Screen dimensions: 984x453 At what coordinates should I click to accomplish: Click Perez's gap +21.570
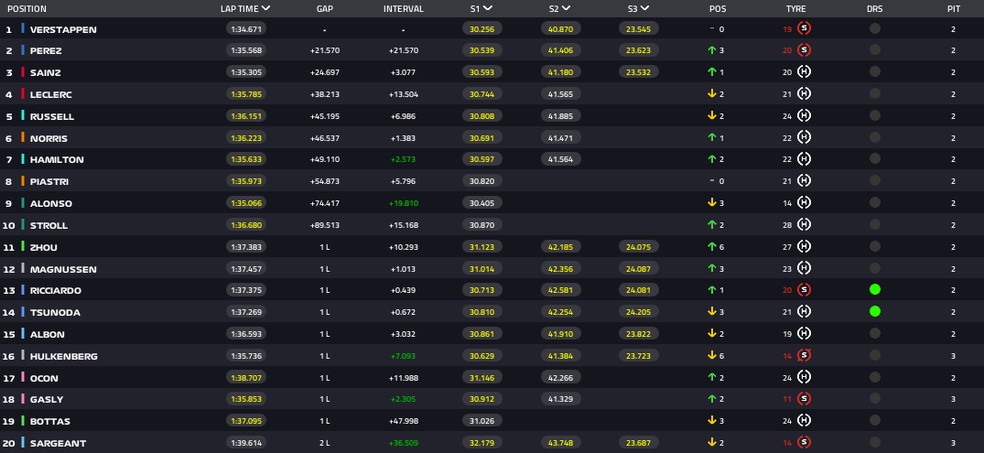pyautogui.click(x=325, y=50)
